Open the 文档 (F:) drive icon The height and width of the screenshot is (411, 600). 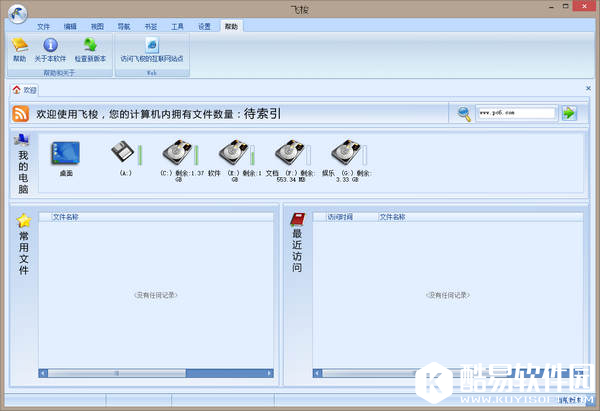(x=290, y=153)
